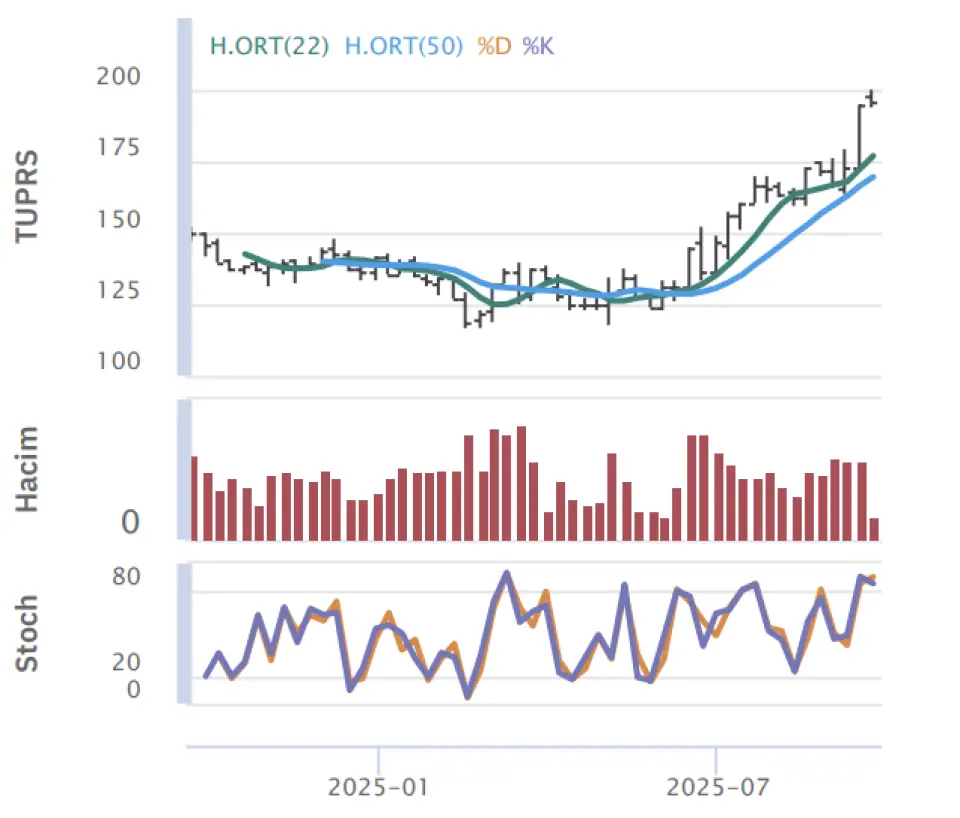The image size is (960, 818).
Task: Click the 80 level label on Stoch axis
Action: 126,577
